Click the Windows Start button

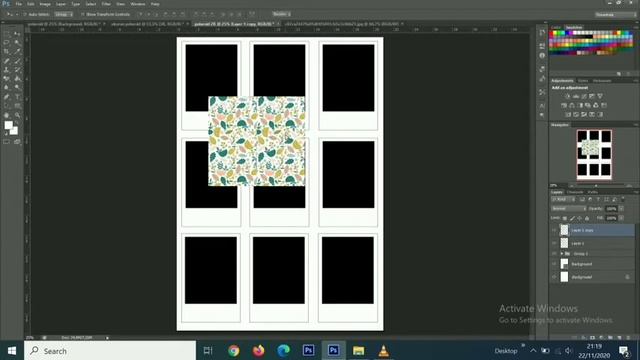point(12,351)
